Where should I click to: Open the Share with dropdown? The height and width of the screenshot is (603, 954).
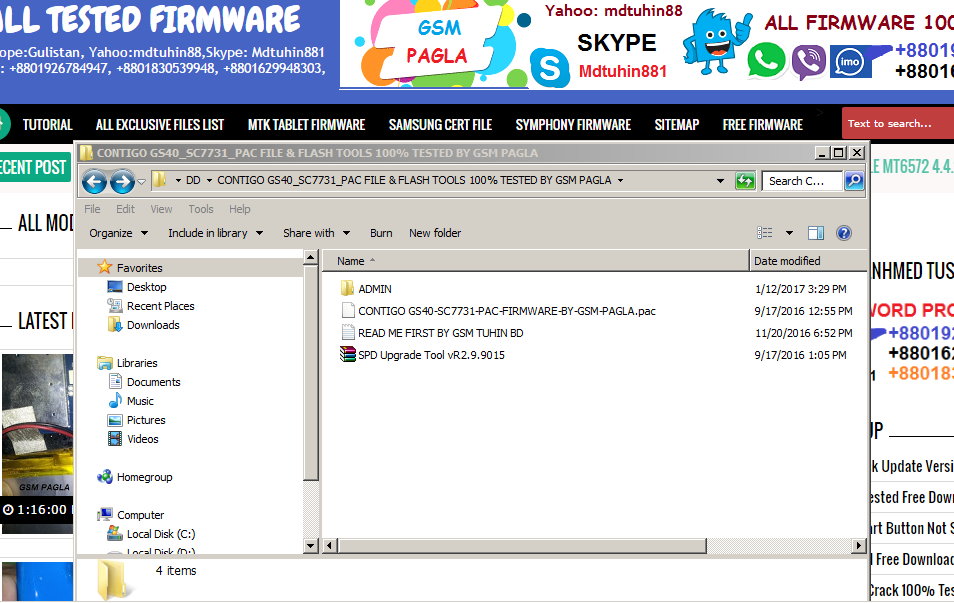pyautogui.click(x=316, y=233)
